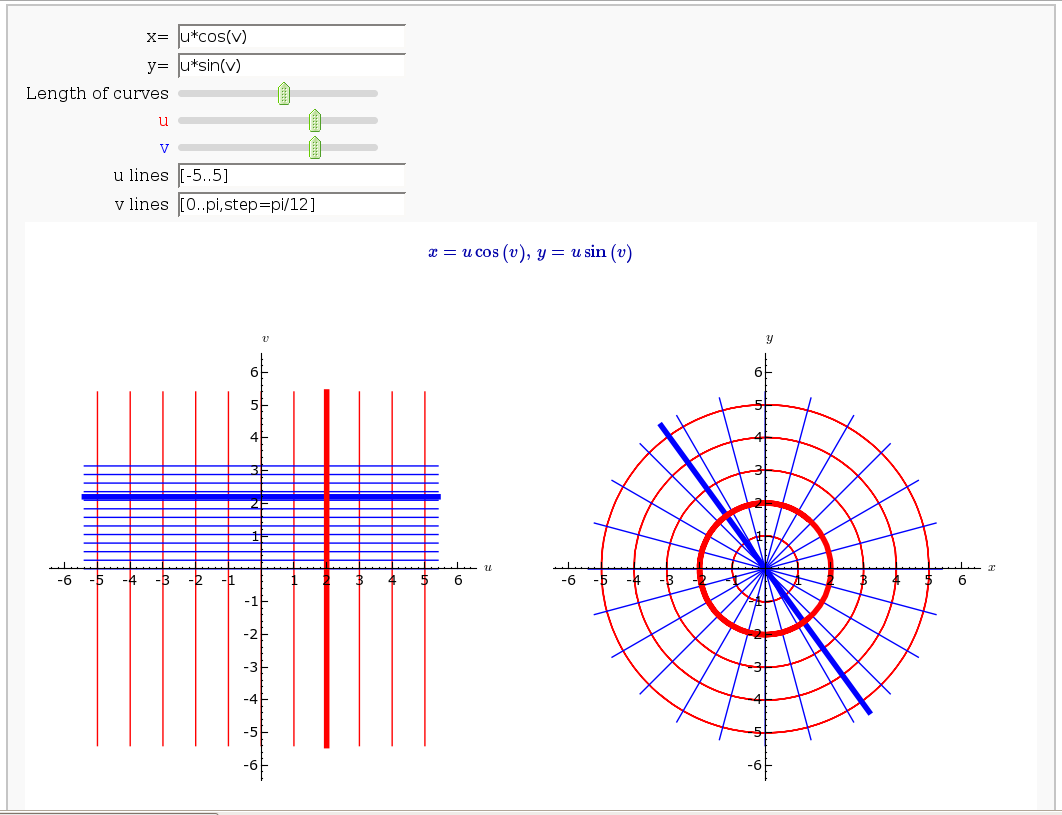Click the thick red circle in right plot
This screenshot has height=815, width=1062.
[830, 568]
